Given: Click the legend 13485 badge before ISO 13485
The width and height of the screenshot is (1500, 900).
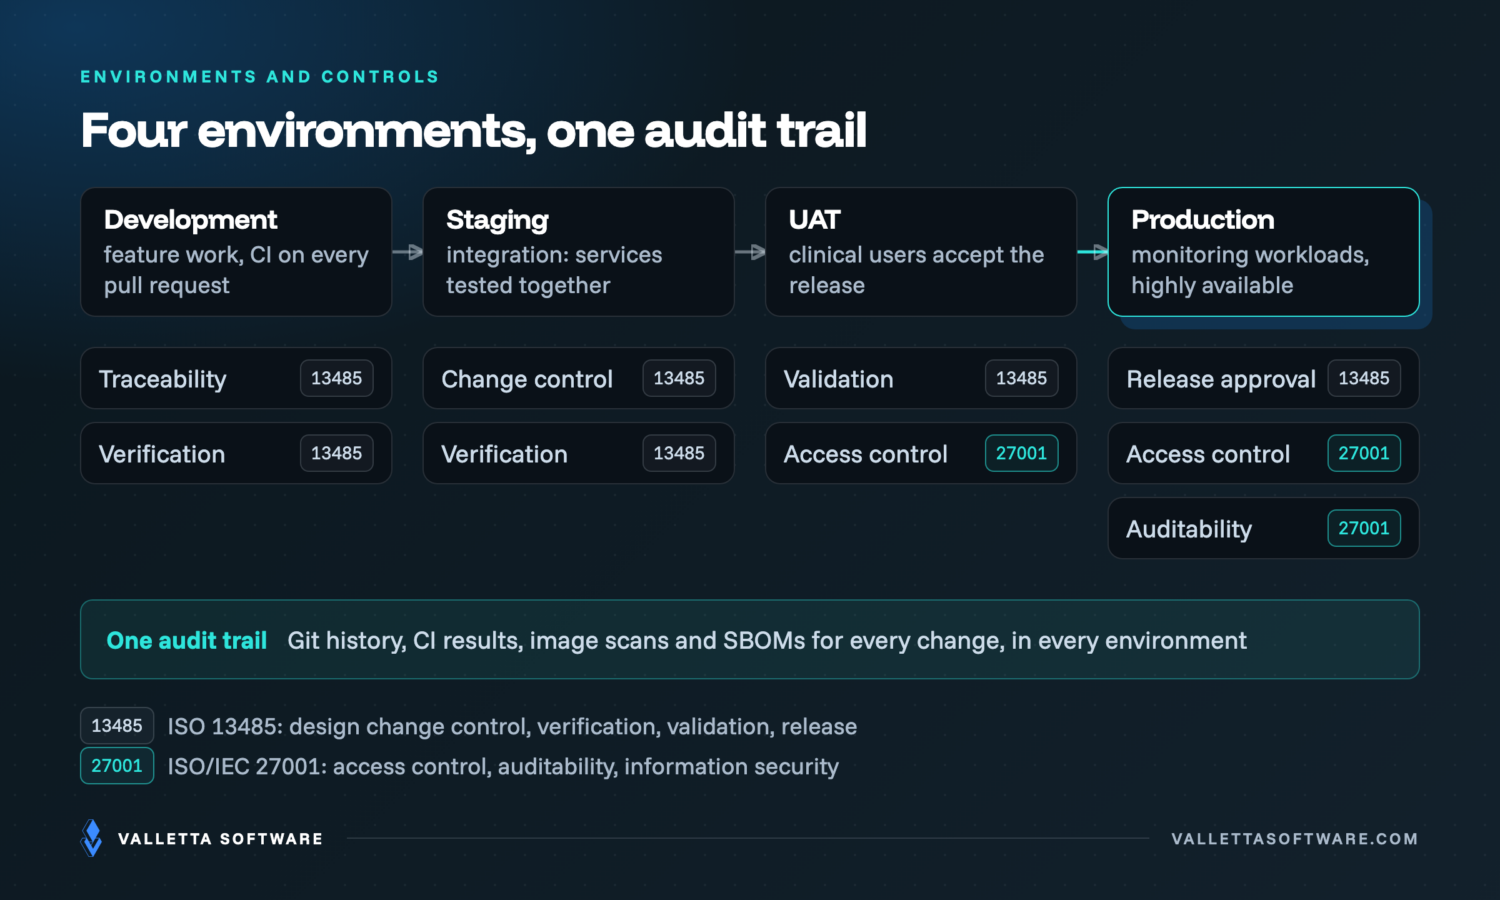Looking at the screenshot, I should click(117, 726).
